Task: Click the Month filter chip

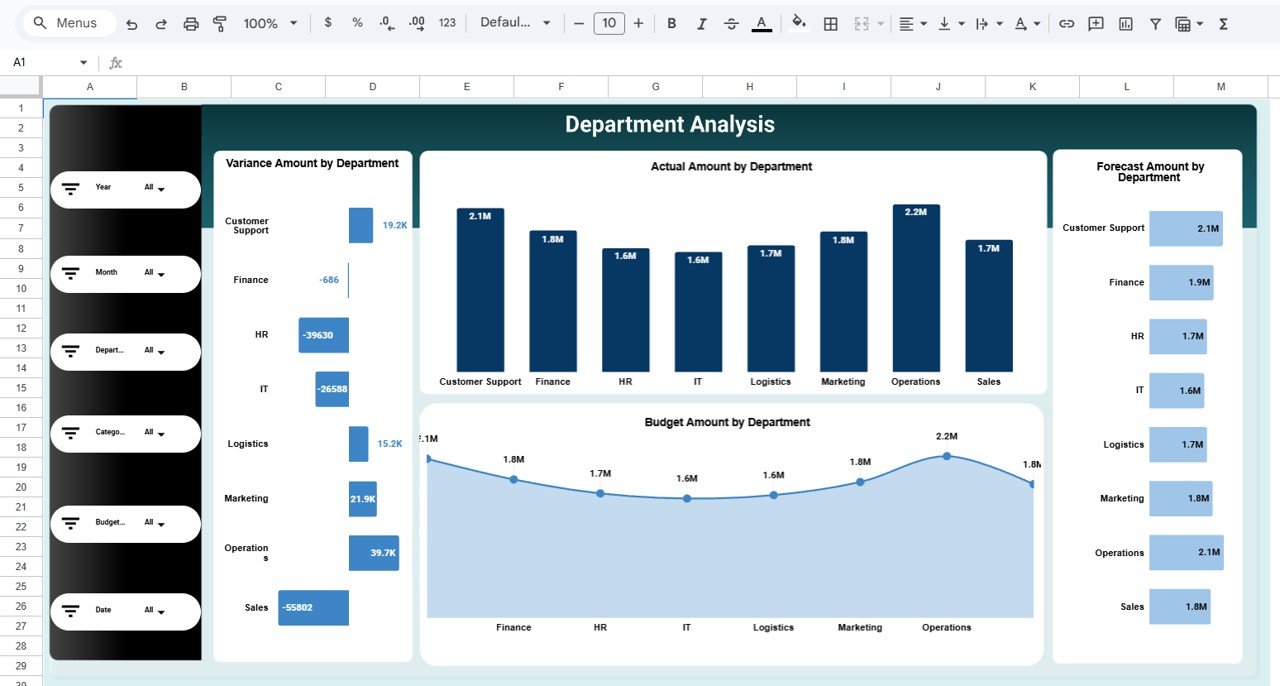Action: [x=124, y=272]
